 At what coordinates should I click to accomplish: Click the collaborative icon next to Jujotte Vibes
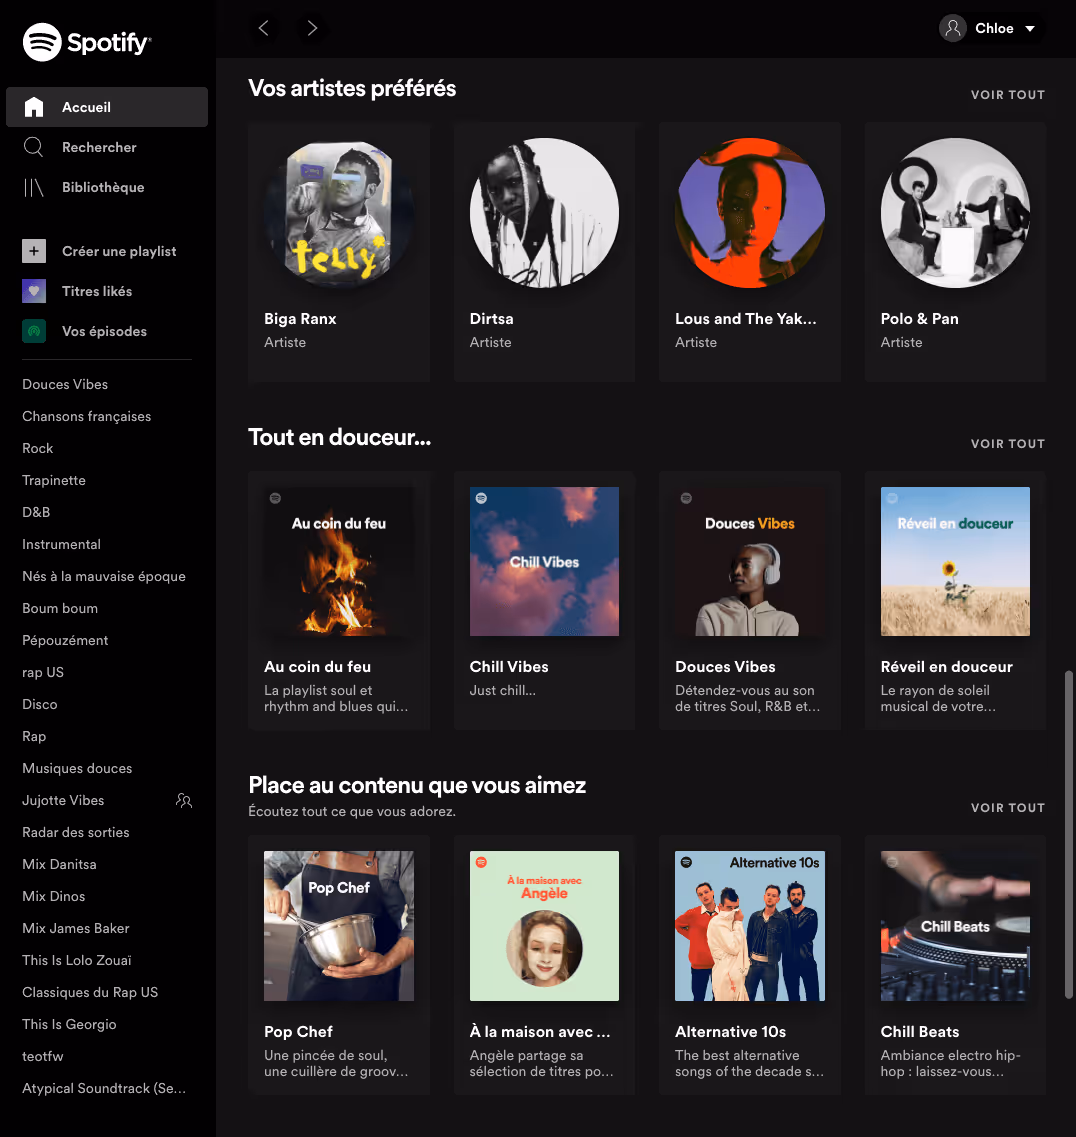(x=182, y=800)
